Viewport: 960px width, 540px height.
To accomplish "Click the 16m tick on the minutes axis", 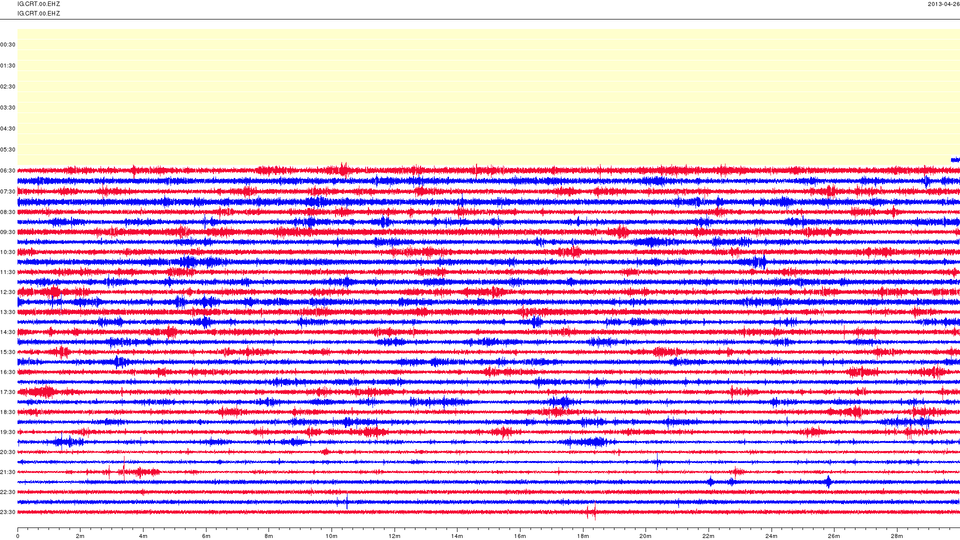I will pos(520,536).
